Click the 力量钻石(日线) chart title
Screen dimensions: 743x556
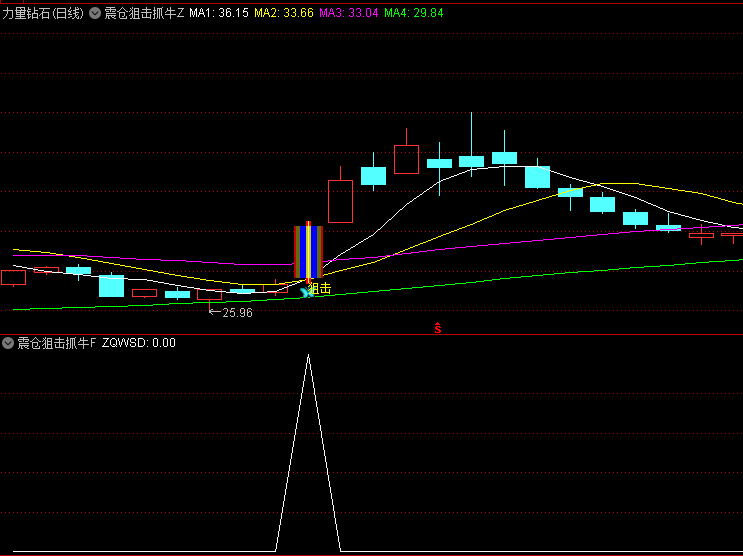click(42, 13)
